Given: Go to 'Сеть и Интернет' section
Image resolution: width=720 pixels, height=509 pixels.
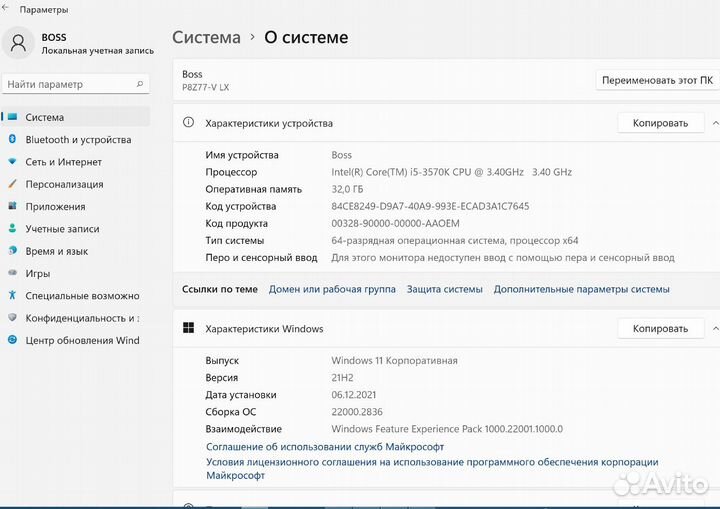Looking at the screenshot, I should click(63, 162).
